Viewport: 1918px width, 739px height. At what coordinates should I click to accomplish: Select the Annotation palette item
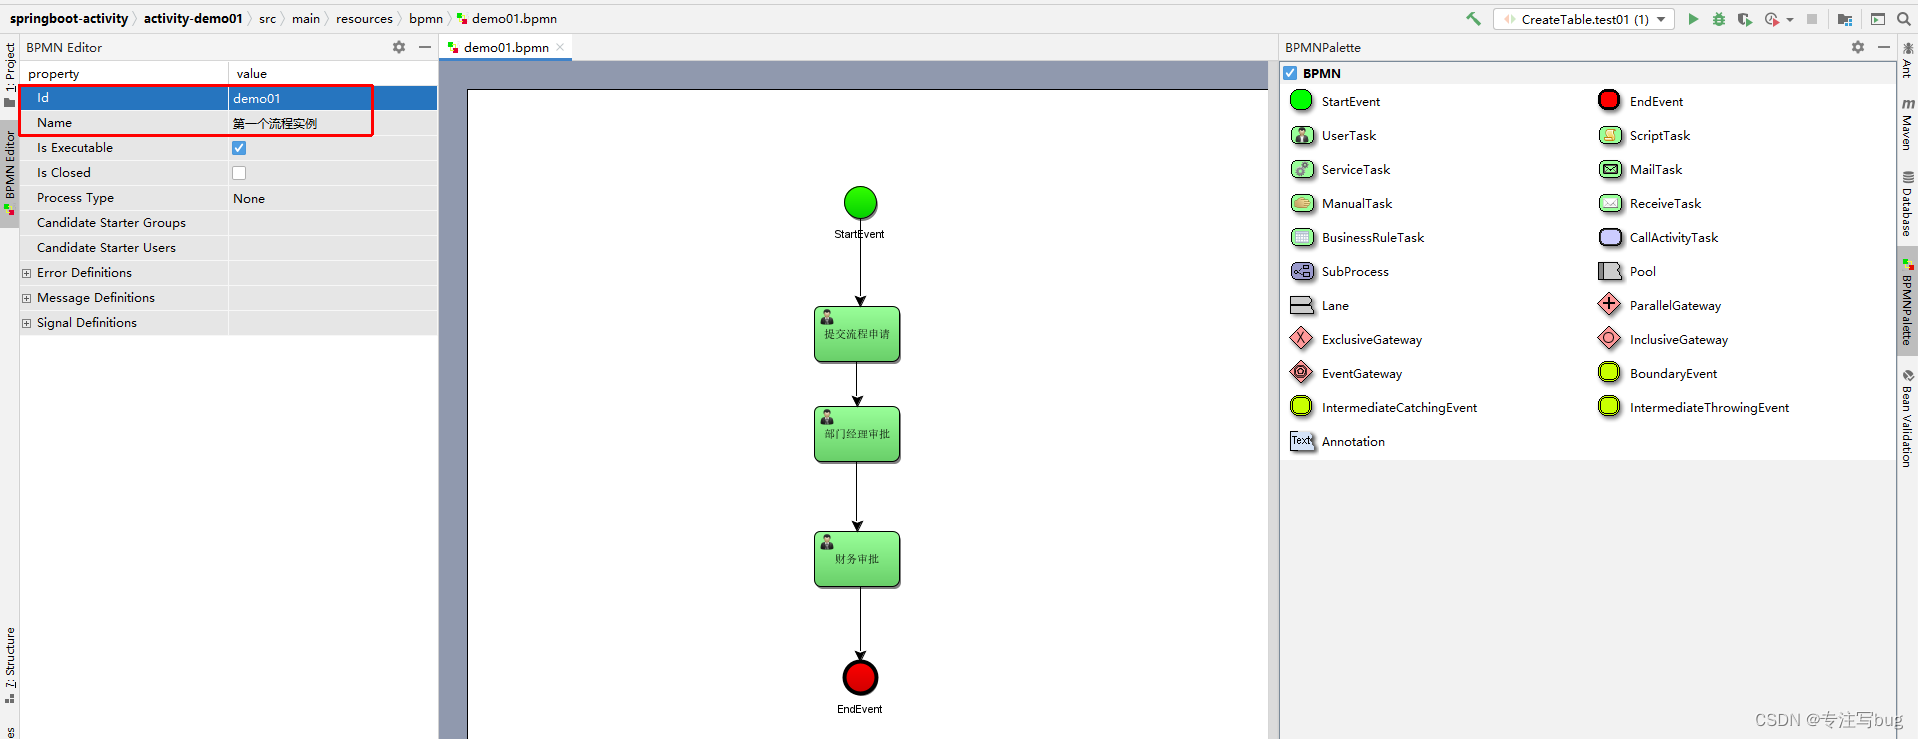coord(1337,442)
